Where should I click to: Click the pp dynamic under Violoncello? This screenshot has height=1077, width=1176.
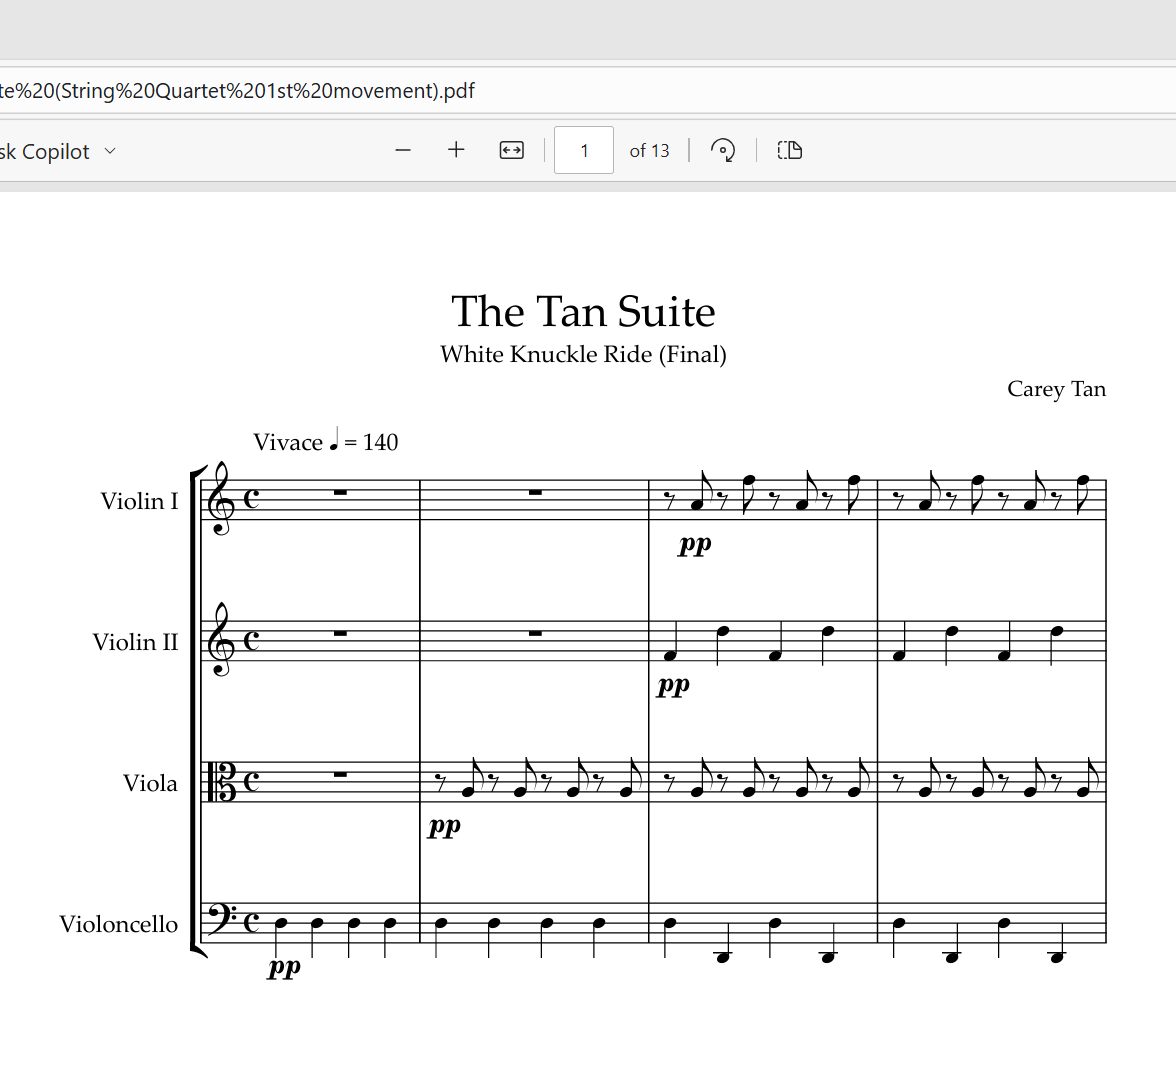click(284, 968)
